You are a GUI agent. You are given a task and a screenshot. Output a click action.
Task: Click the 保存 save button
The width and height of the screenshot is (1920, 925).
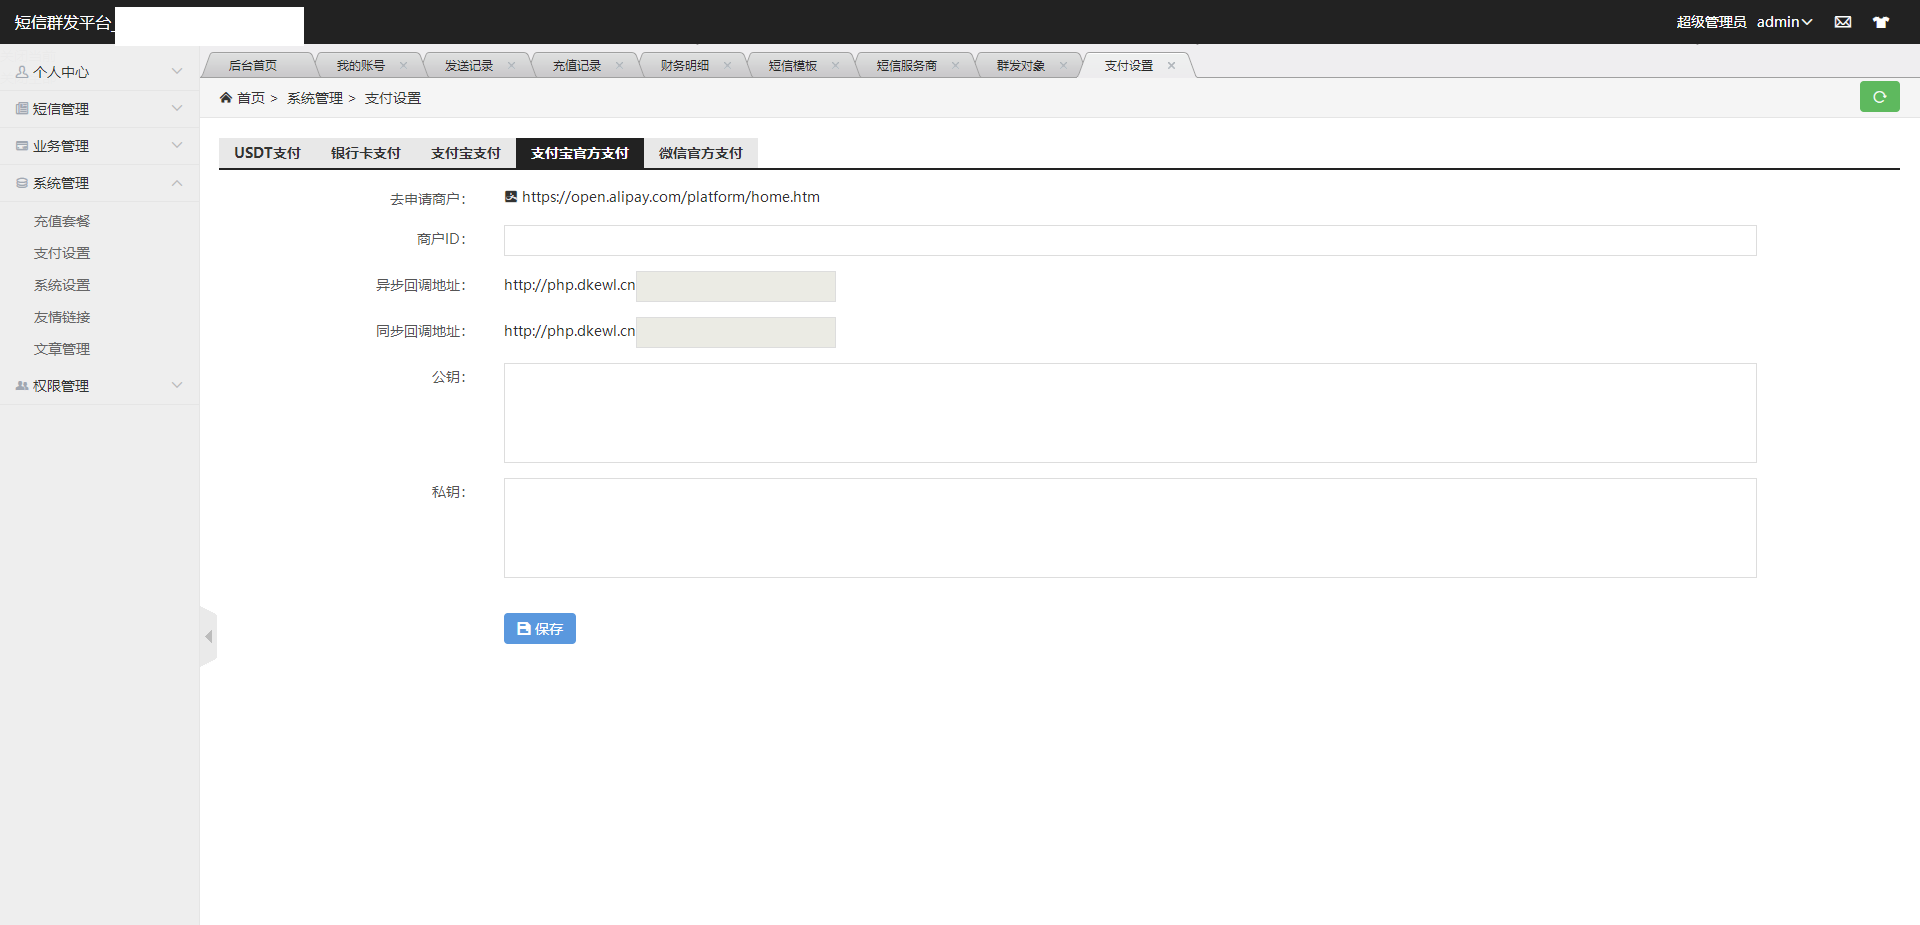pos(540,628)
